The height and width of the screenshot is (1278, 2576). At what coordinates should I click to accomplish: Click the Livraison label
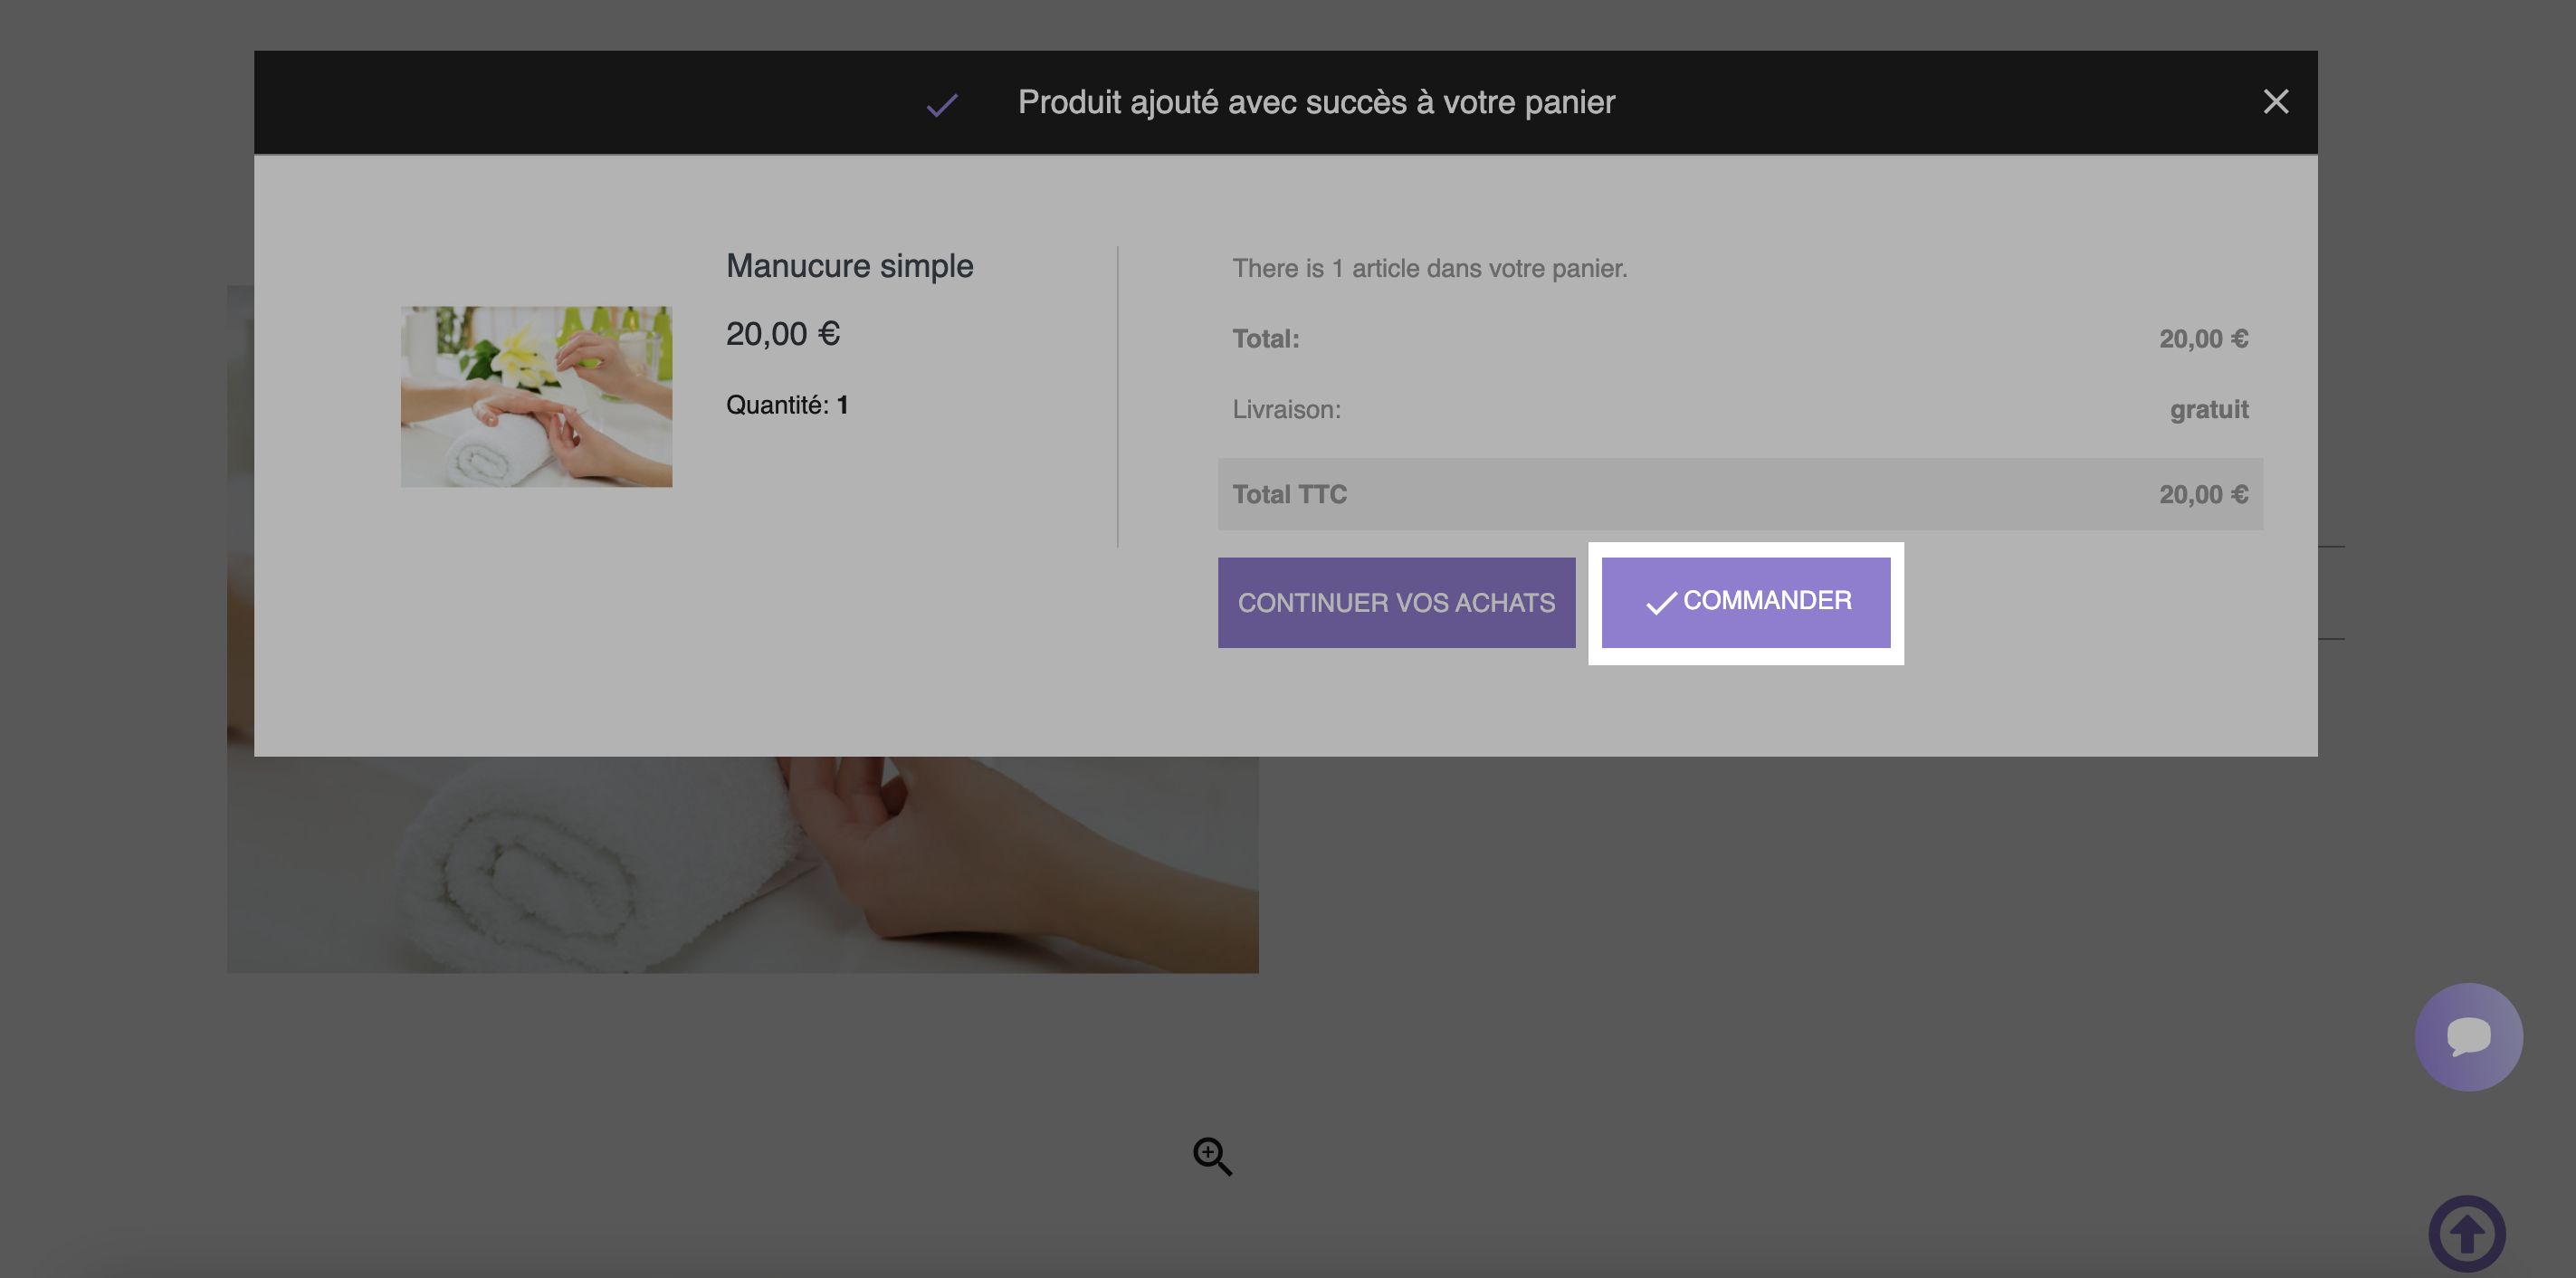tap(1286, 409)
